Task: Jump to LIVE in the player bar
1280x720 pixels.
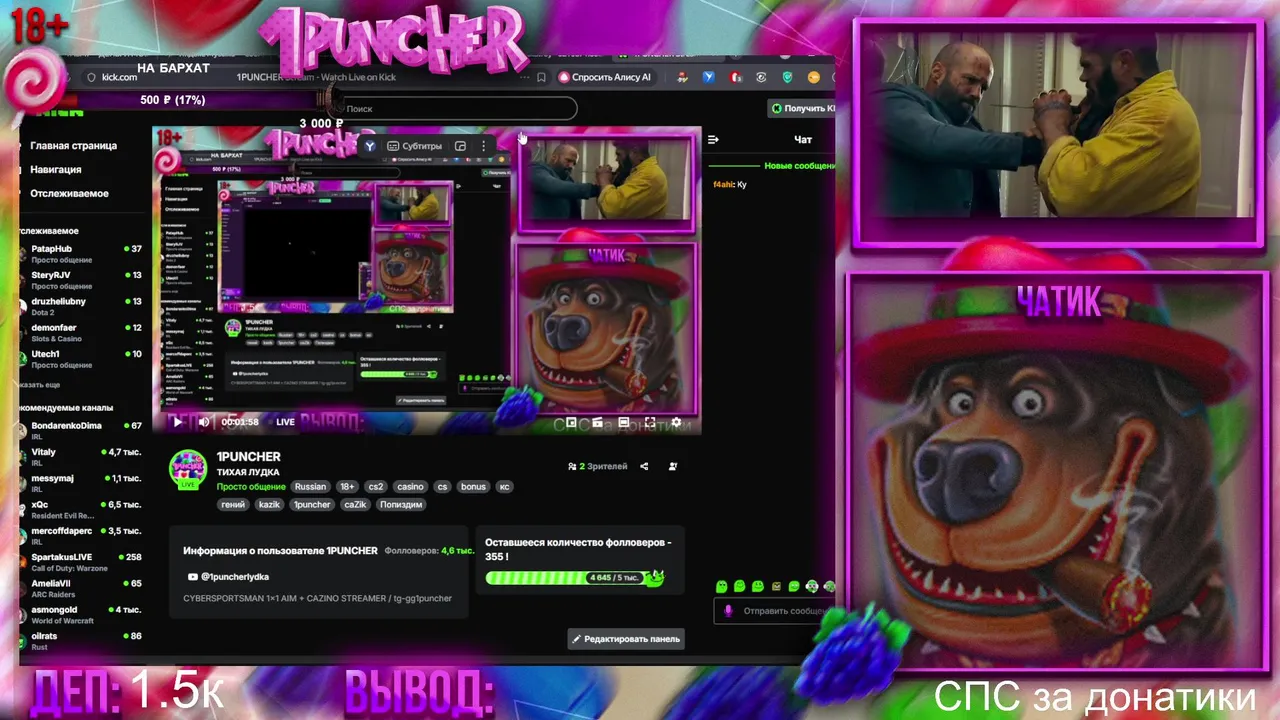Action: pos(285,422)
